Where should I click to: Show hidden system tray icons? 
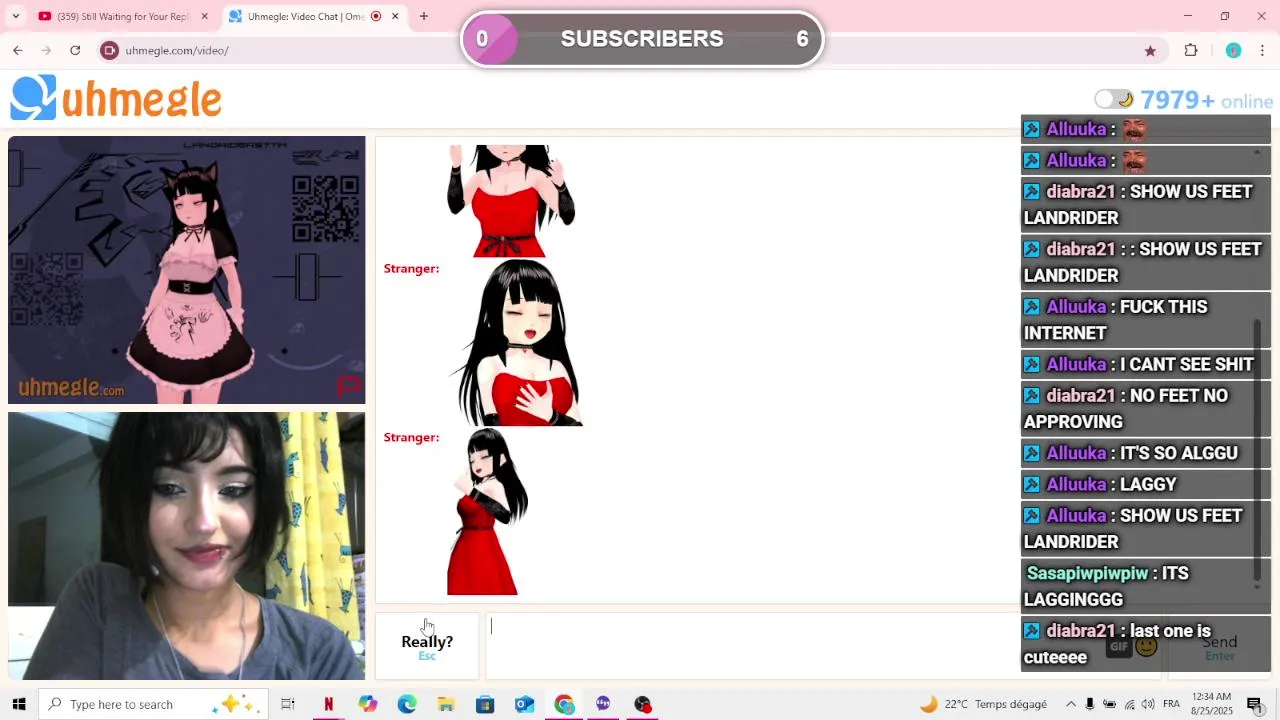click(1071, 704)
